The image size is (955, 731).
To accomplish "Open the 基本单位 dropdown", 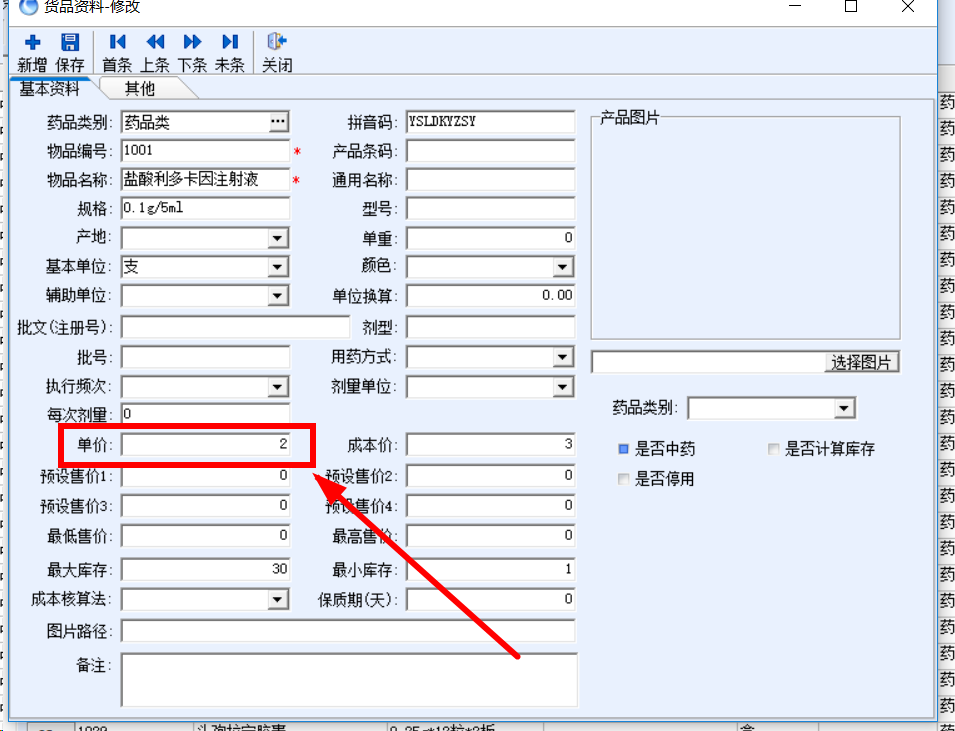I will coord(278,267).
